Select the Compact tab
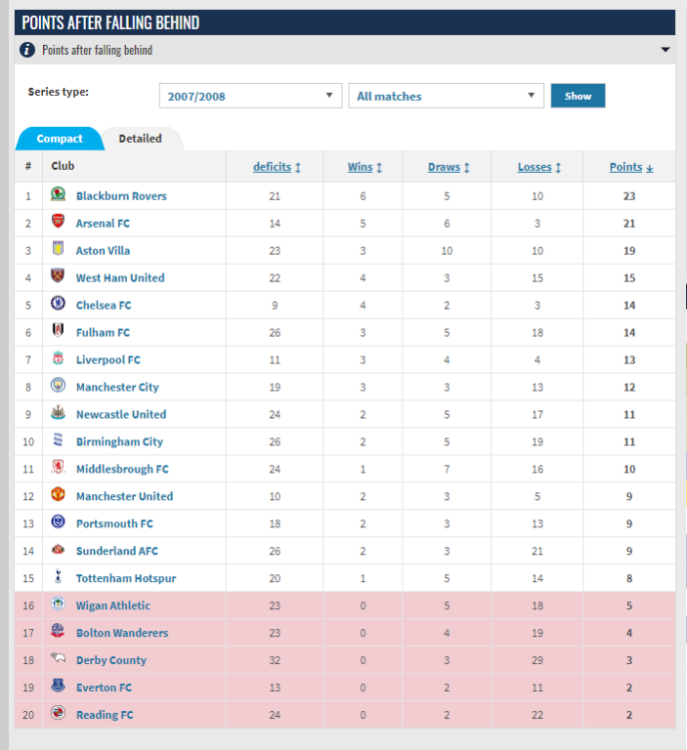687x750 pixels. (59, 139)
